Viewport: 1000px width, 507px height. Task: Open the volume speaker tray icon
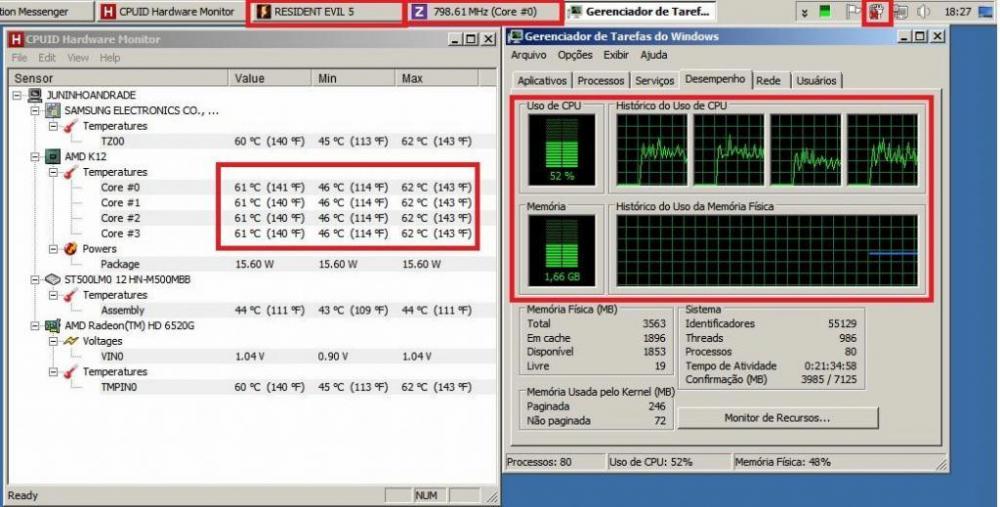[x=923, y=11]
